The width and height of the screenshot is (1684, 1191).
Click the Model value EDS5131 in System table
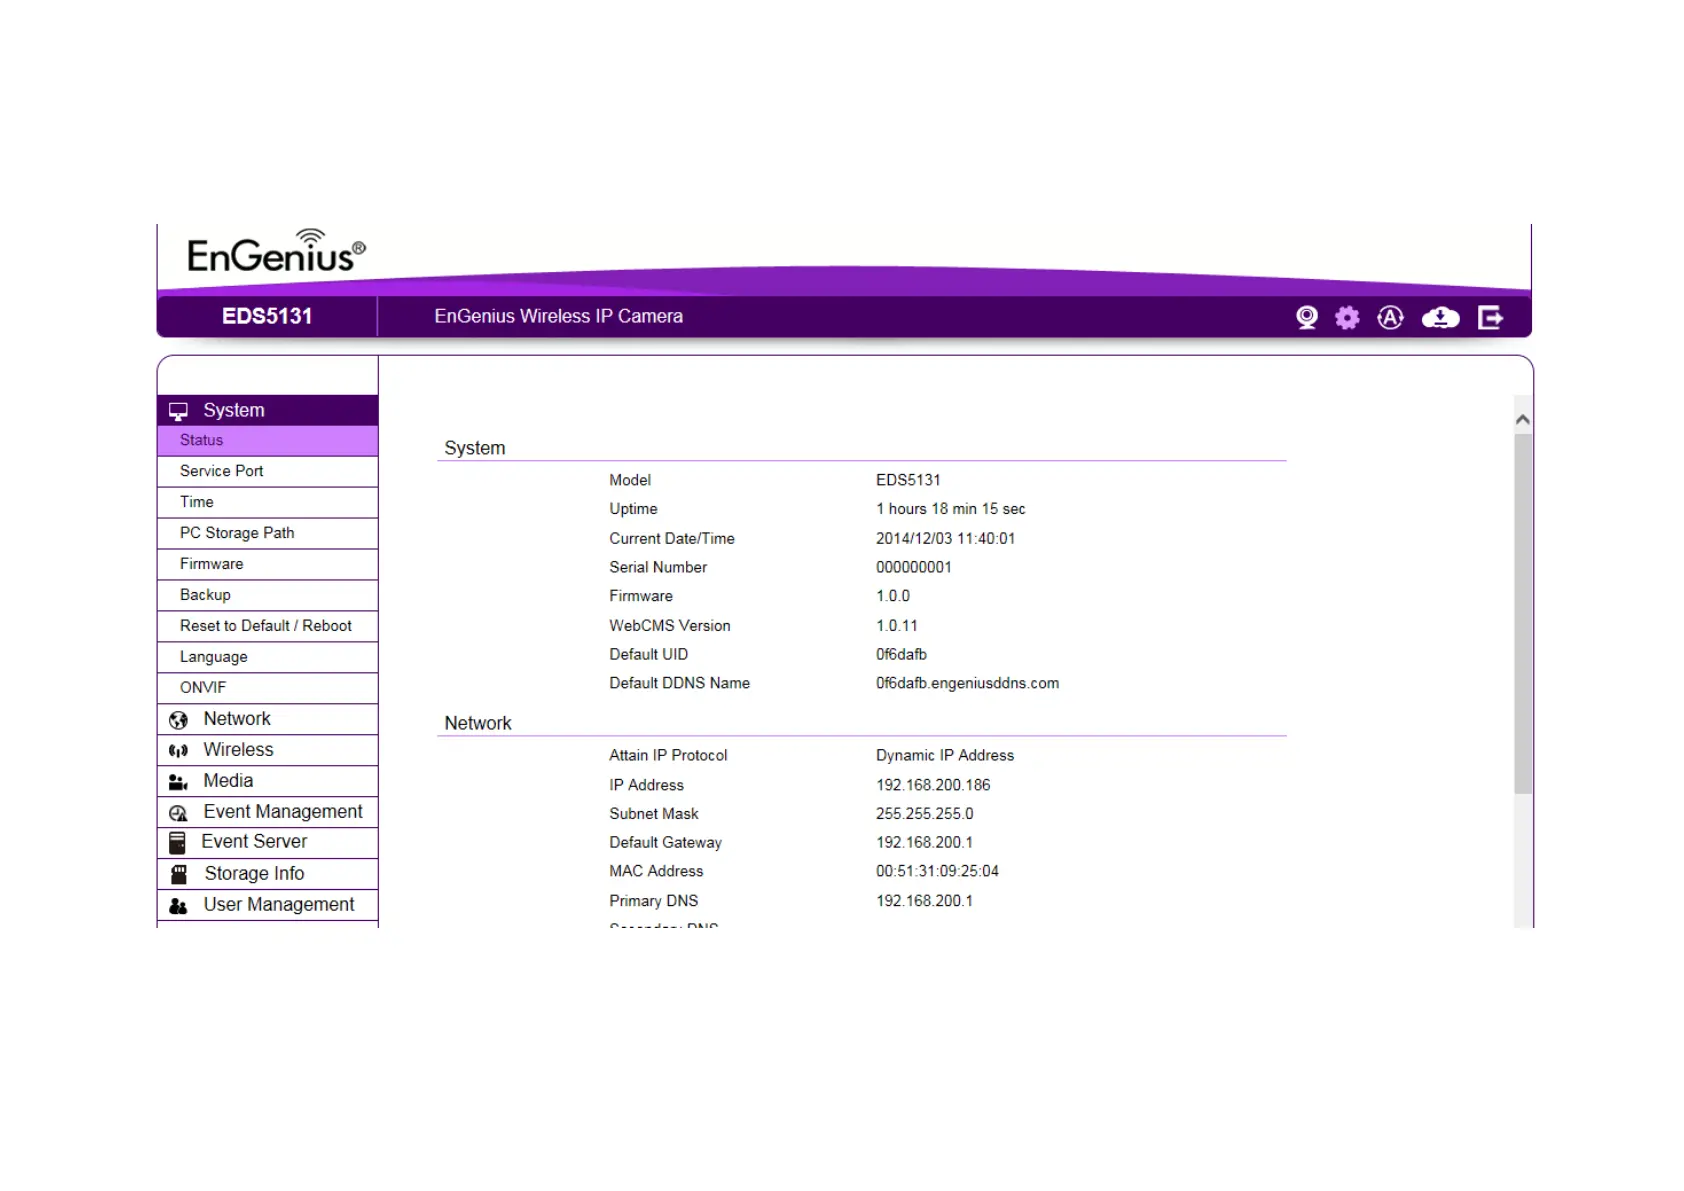(x=908, y=480)
